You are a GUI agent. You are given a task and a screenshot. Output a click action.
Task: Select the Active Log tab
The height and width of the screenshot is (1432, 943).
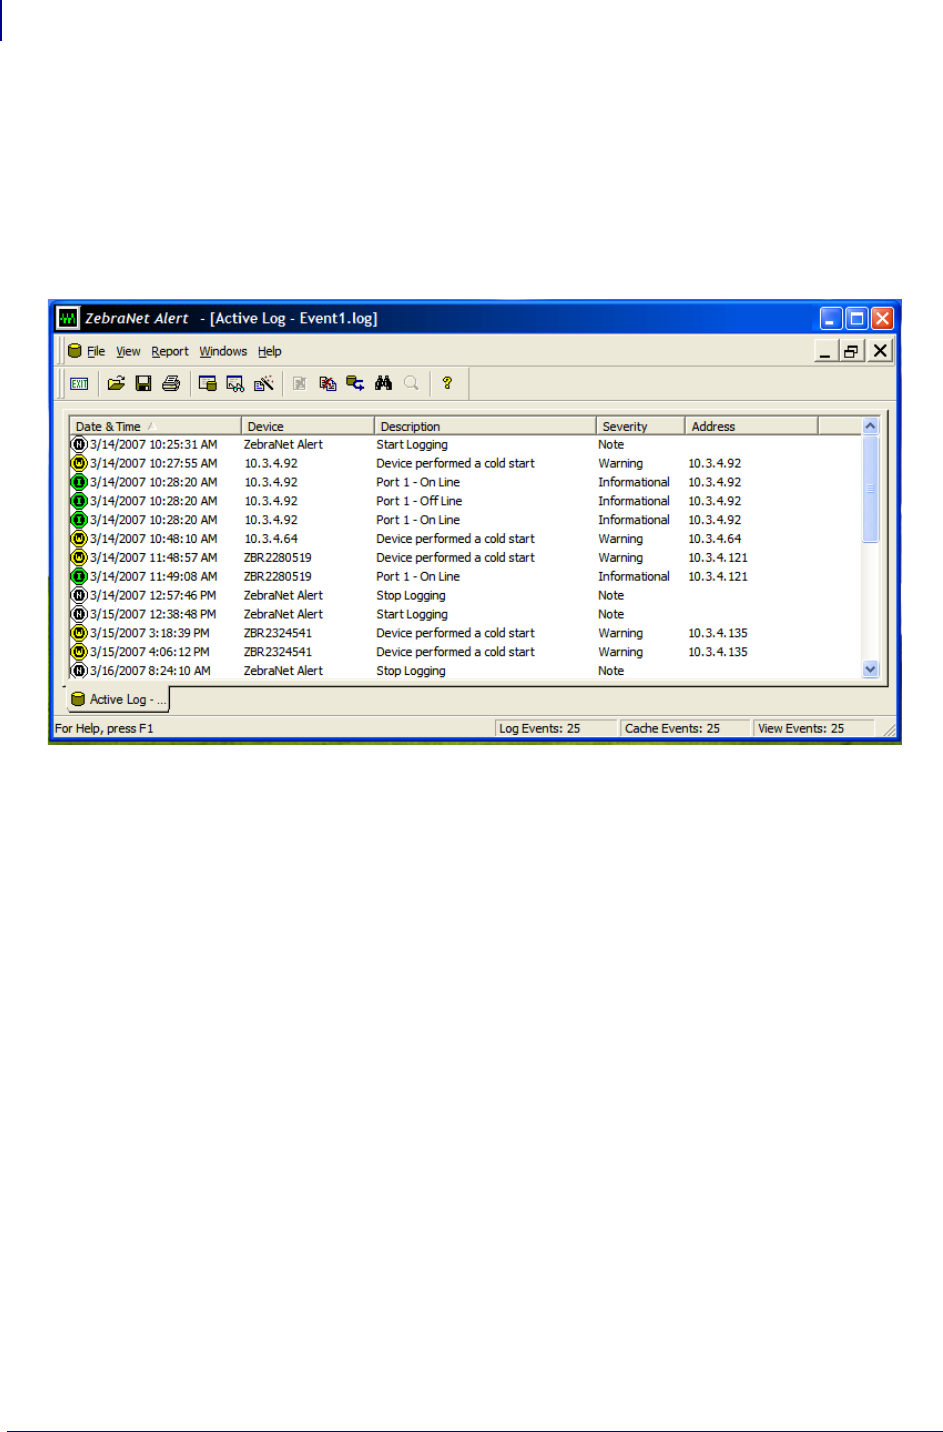[x=118, y=699]
